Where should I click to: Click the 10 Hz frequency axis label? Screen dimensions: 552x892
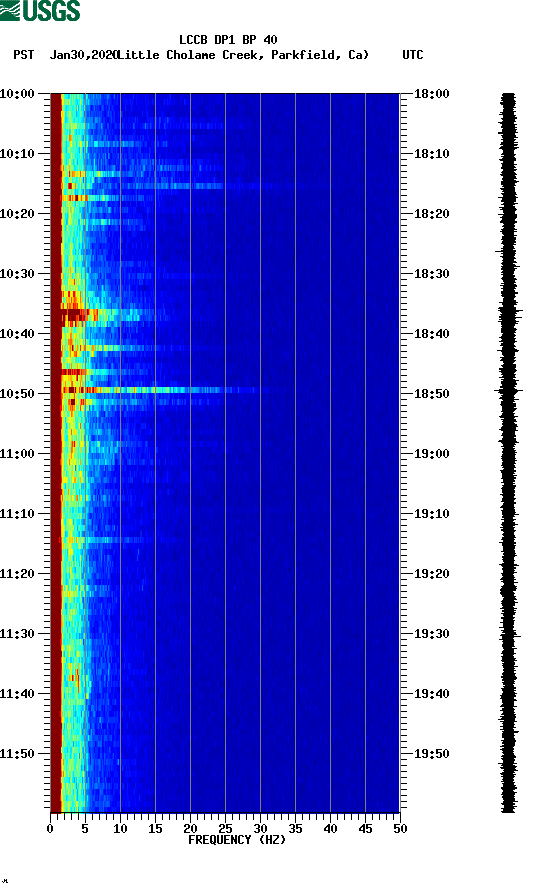tap(120, 829)
